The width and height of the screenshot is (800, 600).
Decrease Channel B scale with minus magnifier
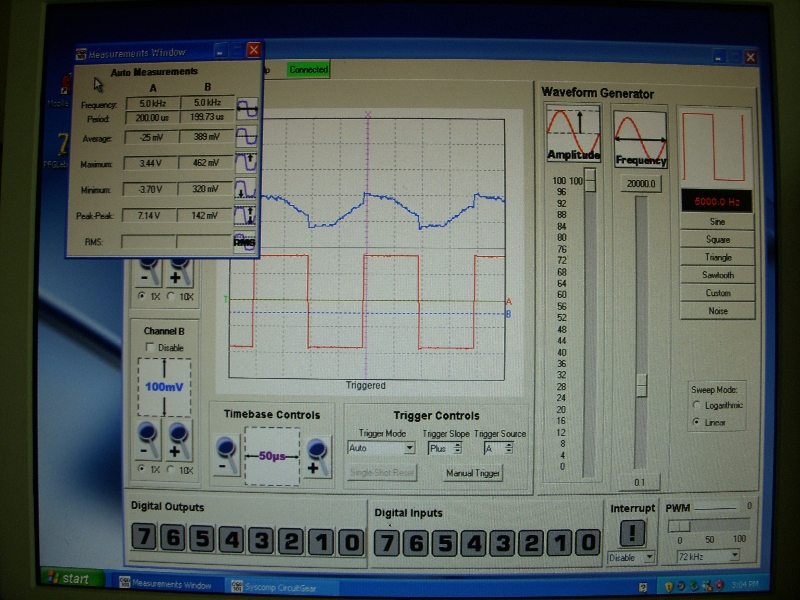149,441
